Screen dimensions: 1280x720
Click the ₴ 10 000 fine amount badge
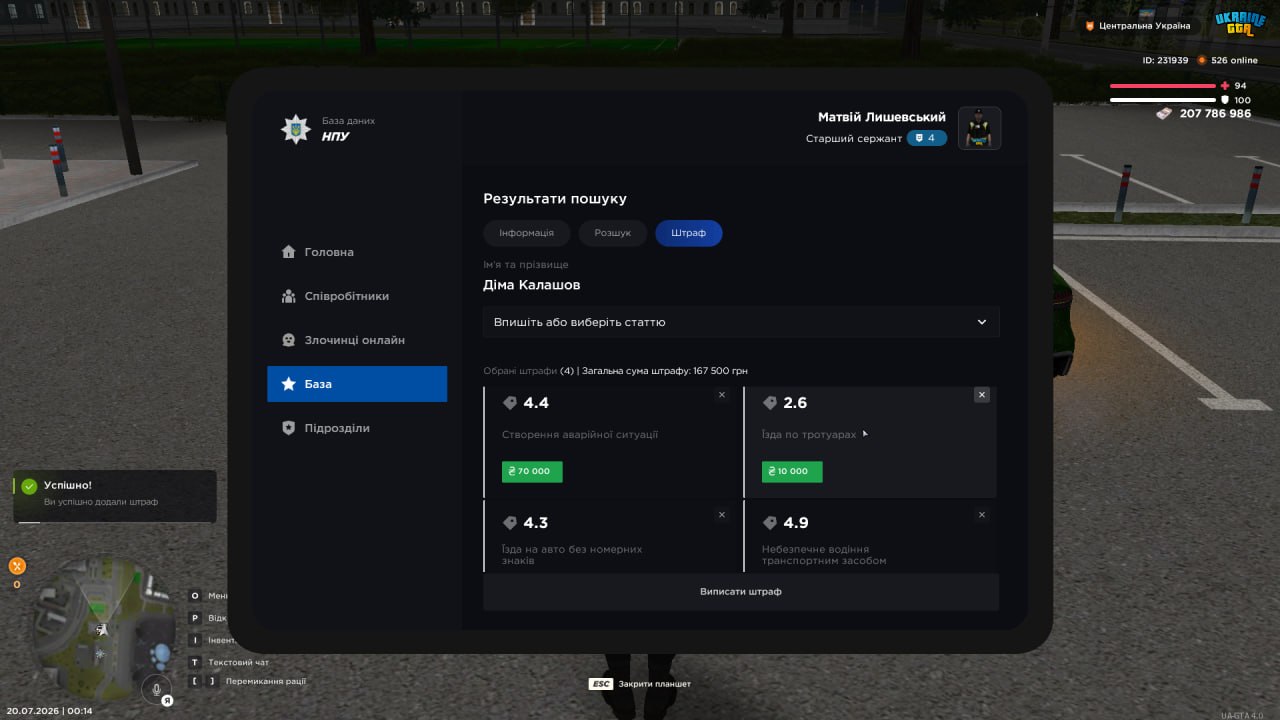coord(792,471)
